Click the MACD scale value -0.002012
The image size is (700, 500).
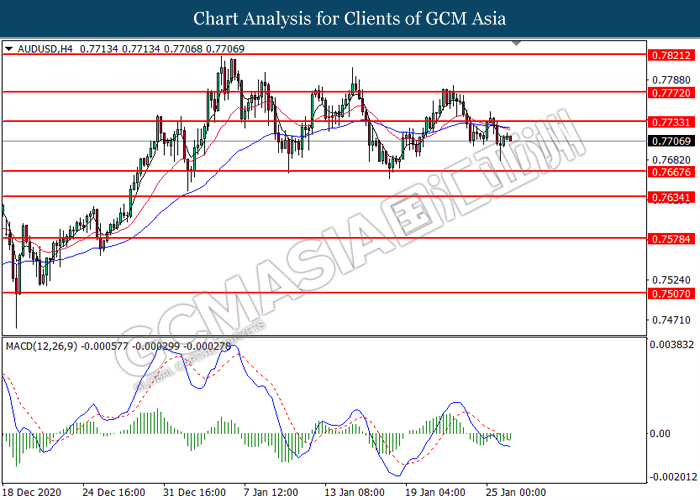pos(671,477)
